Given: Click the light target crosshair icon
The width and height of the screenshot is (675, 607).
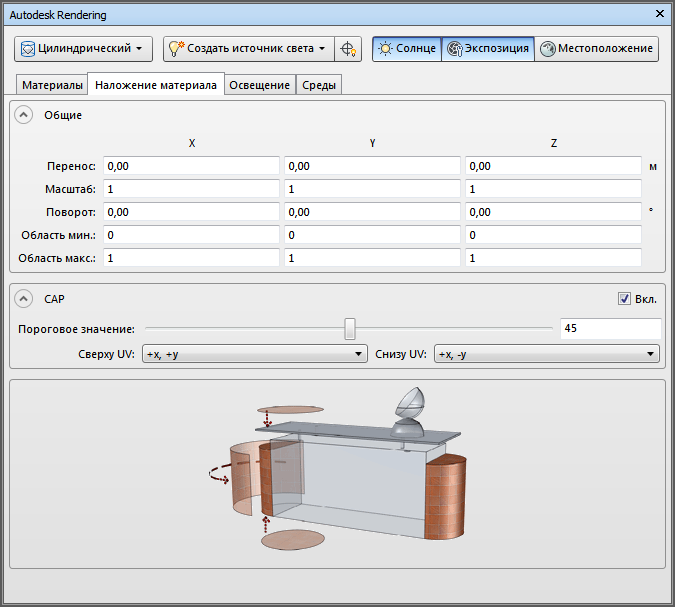Looking at the screenshot, I should coord(348,48).
